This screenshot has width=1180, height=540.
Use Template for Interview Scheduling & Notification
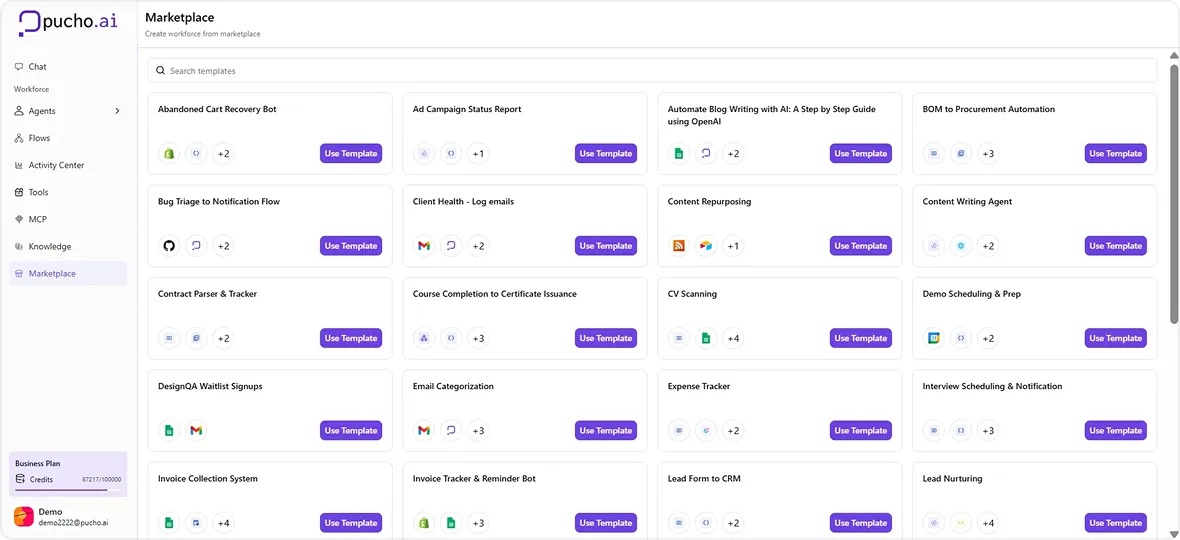click(1115, 431)
